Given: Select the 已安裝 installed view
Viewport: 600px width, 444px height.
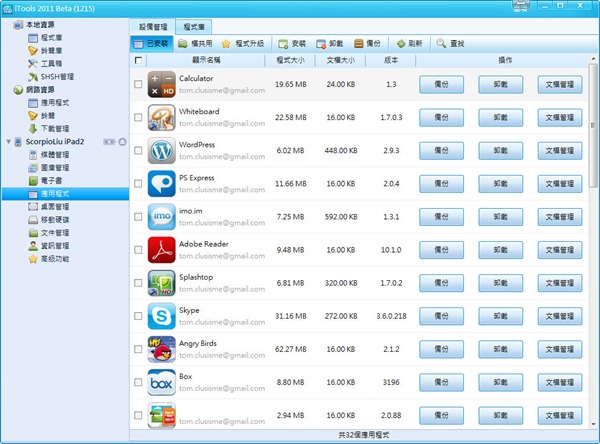Looking at the screenshot, I should coord(152,44).
